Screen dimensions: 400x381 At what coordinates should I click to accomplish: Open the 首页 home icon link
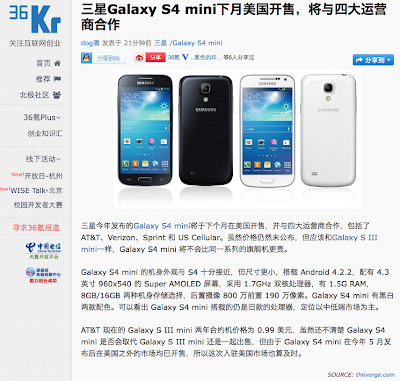[57, 63]
